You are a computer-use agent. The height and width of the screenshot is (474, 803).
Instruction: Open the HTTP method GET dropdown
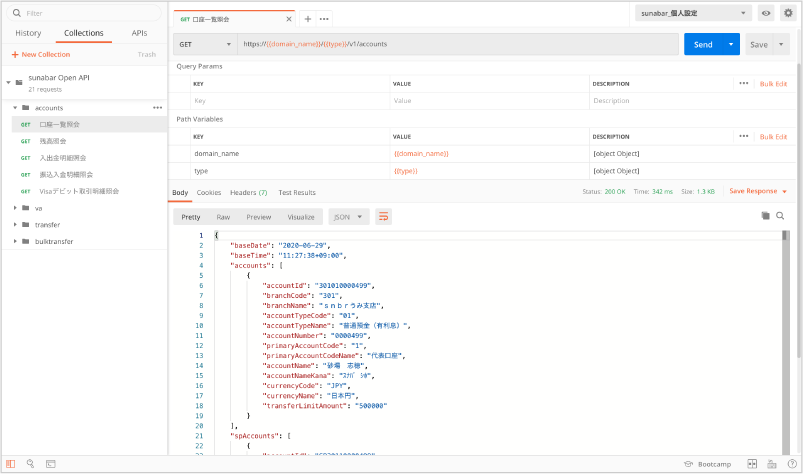point(205,45)
